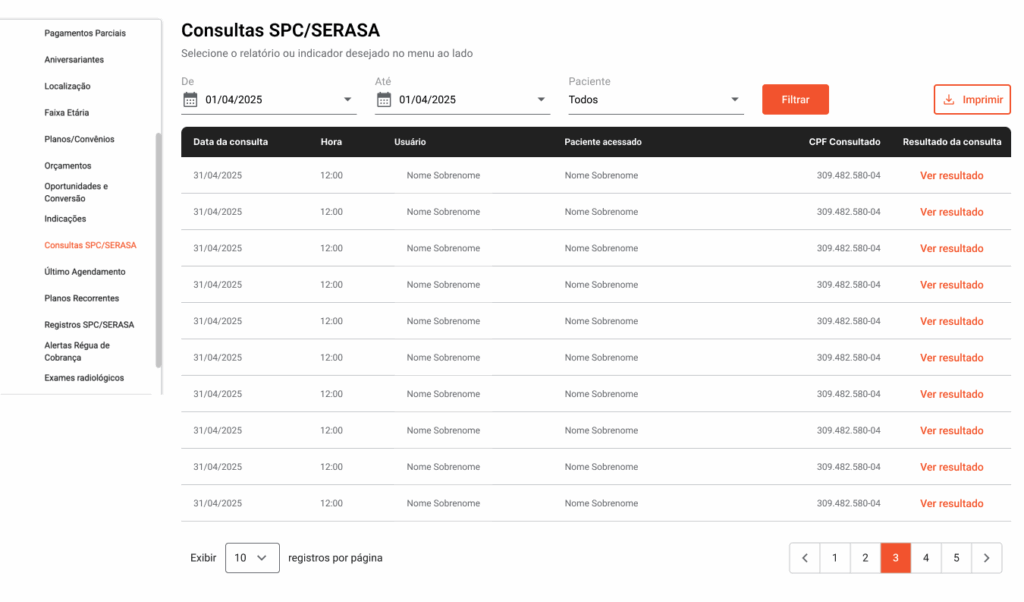Click Ver resultado in ninth row
Image resolution: width=1024 pixels, height=602 pixels.
pyautogui.click(x=952, y=467)
